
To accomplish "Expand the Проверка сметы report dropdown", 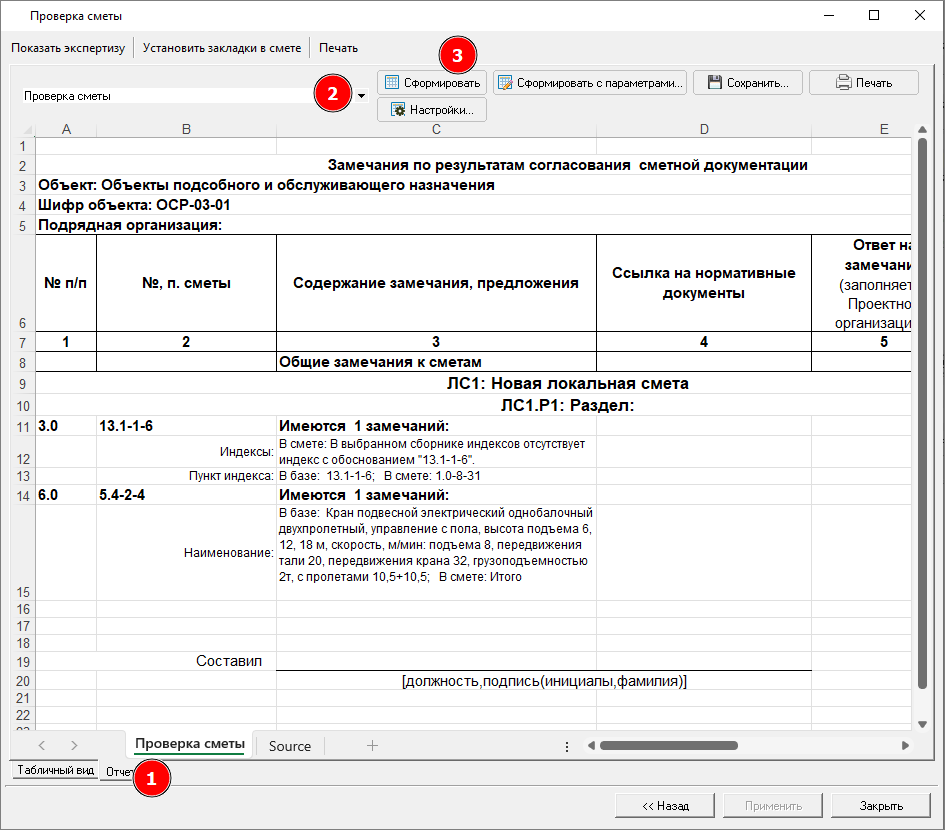I will point(361,96).
